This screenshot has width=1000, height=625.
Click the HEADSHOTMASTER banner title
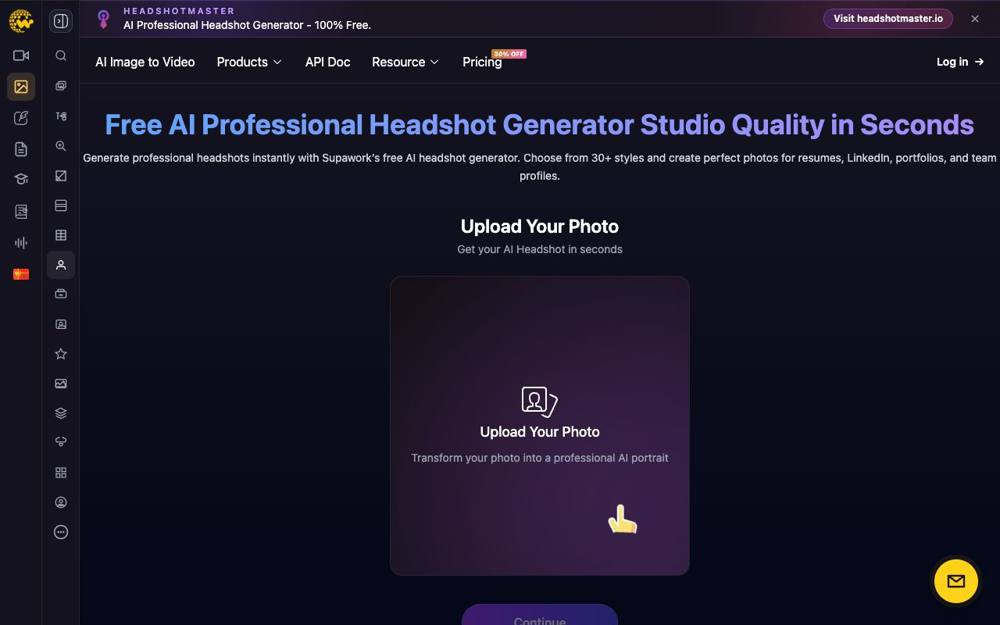coord(179,11)
